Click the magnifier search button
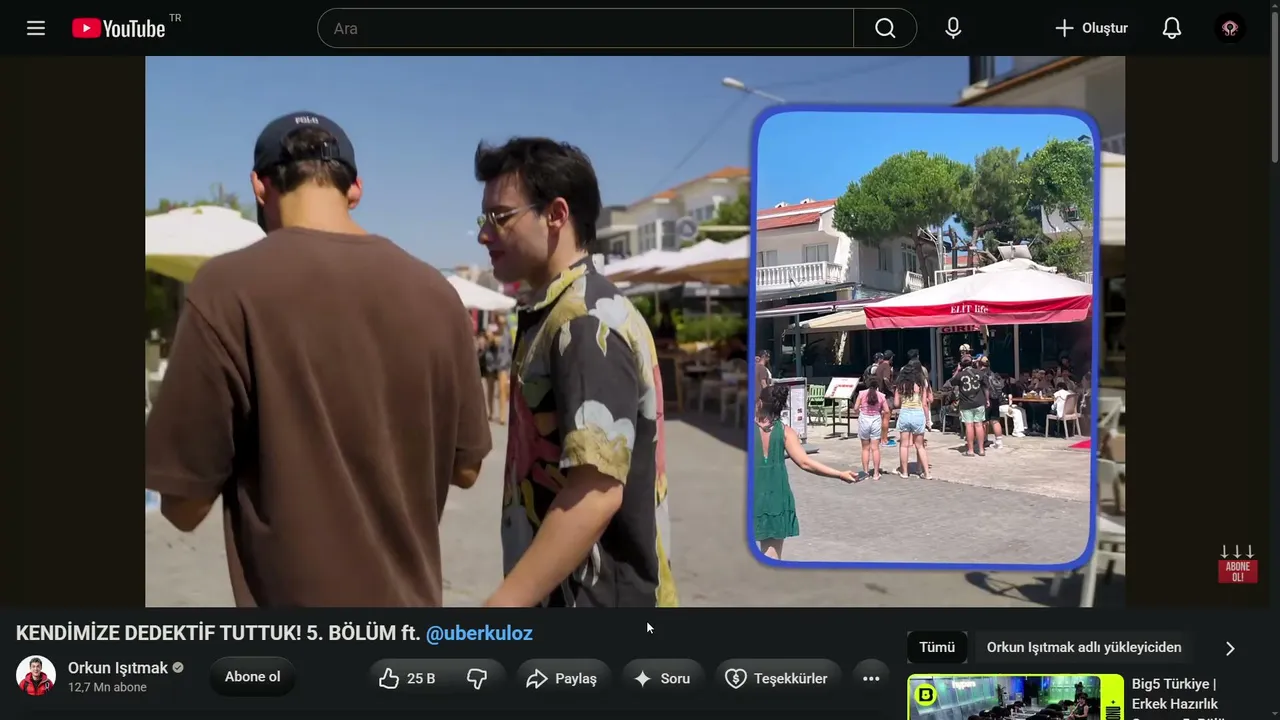The height and width of the screenshot is (720, 1280). coord(885,28)
